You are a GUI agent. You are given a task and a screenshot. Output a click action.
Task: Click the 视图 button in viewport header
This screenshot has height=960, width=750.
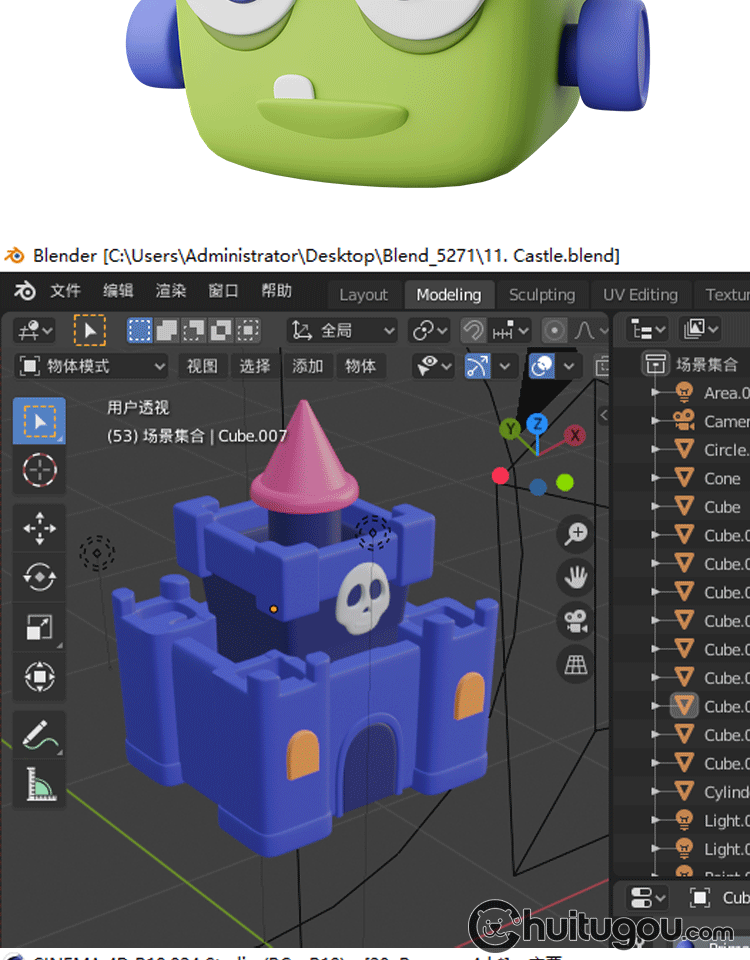[x=202, y=366]
